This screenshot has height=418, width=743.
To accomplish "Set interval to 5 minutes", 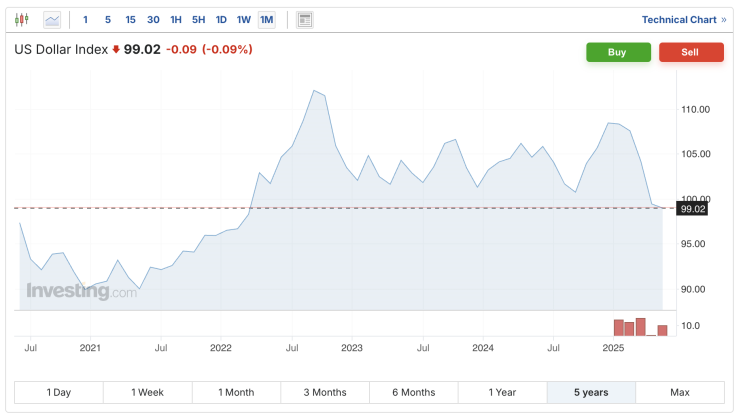I will [108, 20].
